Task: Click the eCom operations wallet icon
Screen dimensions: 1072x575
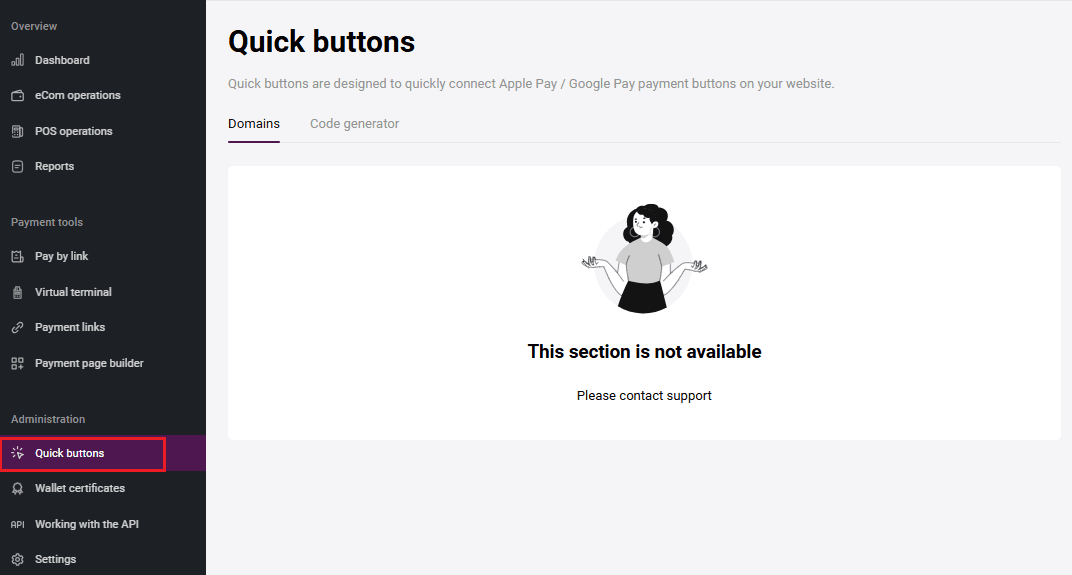Action: tap(17, 96)
